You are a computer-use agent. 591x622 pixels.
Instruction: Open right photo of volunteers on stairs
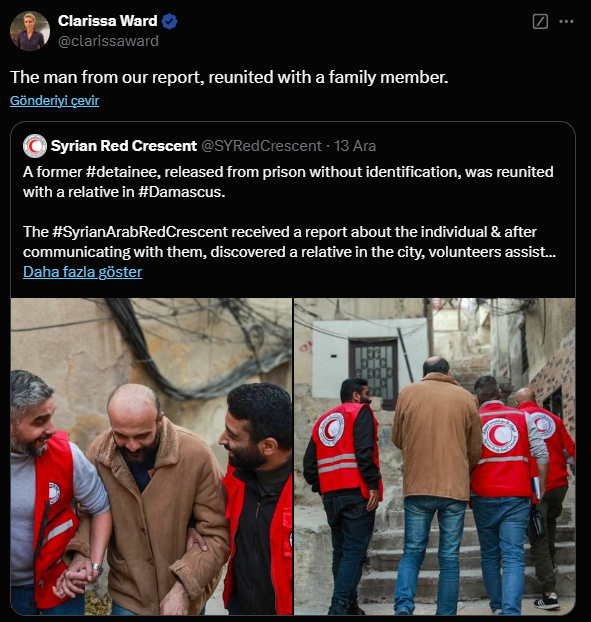434,456
